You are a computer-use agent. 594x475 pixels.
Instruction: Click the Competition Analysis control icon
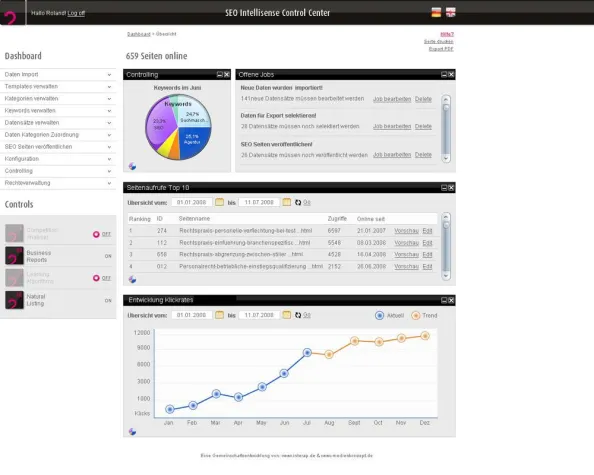pyautogui.click(x=14, y=233)
